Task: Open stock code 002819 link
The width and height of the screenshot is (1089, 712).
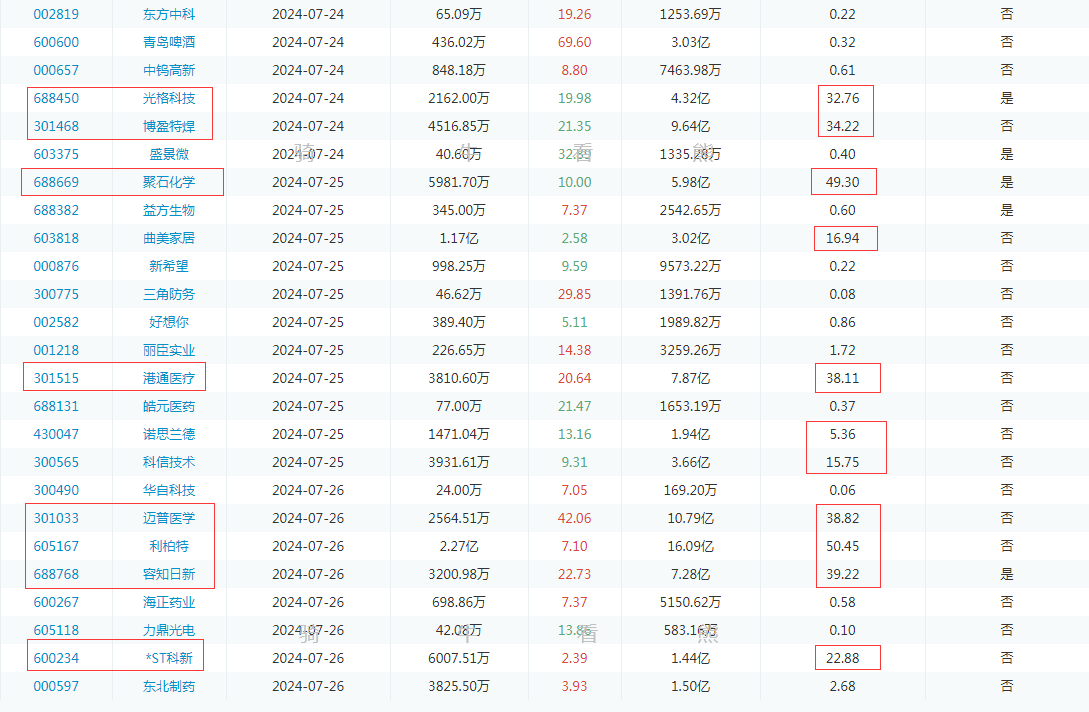Action: (x=56, y=14)
